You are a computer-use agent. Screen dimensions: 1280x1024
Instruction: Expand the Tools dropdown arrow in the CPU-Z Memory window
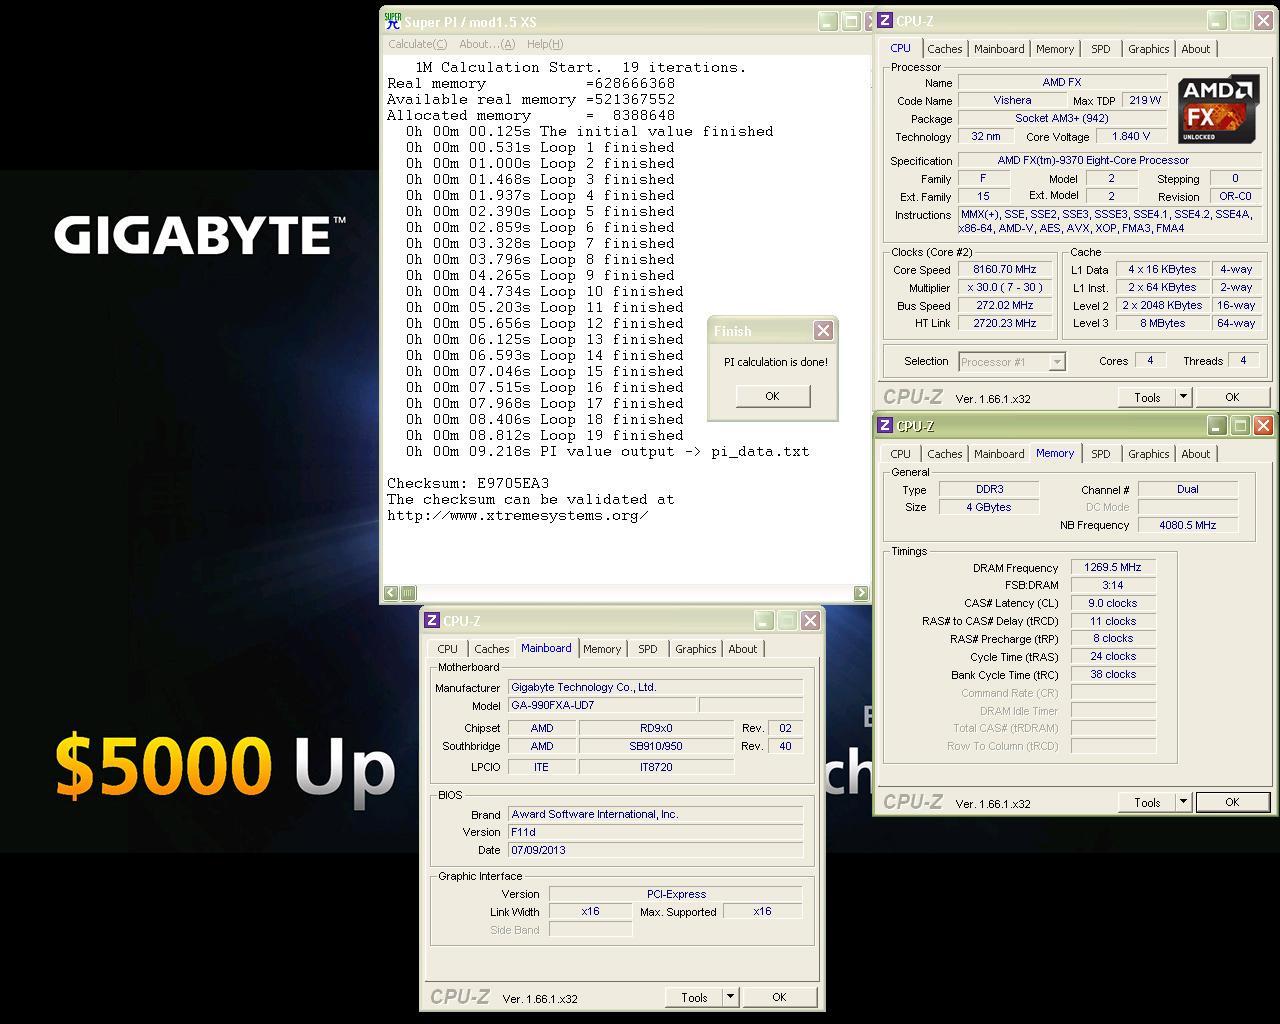coord(1183,802)
